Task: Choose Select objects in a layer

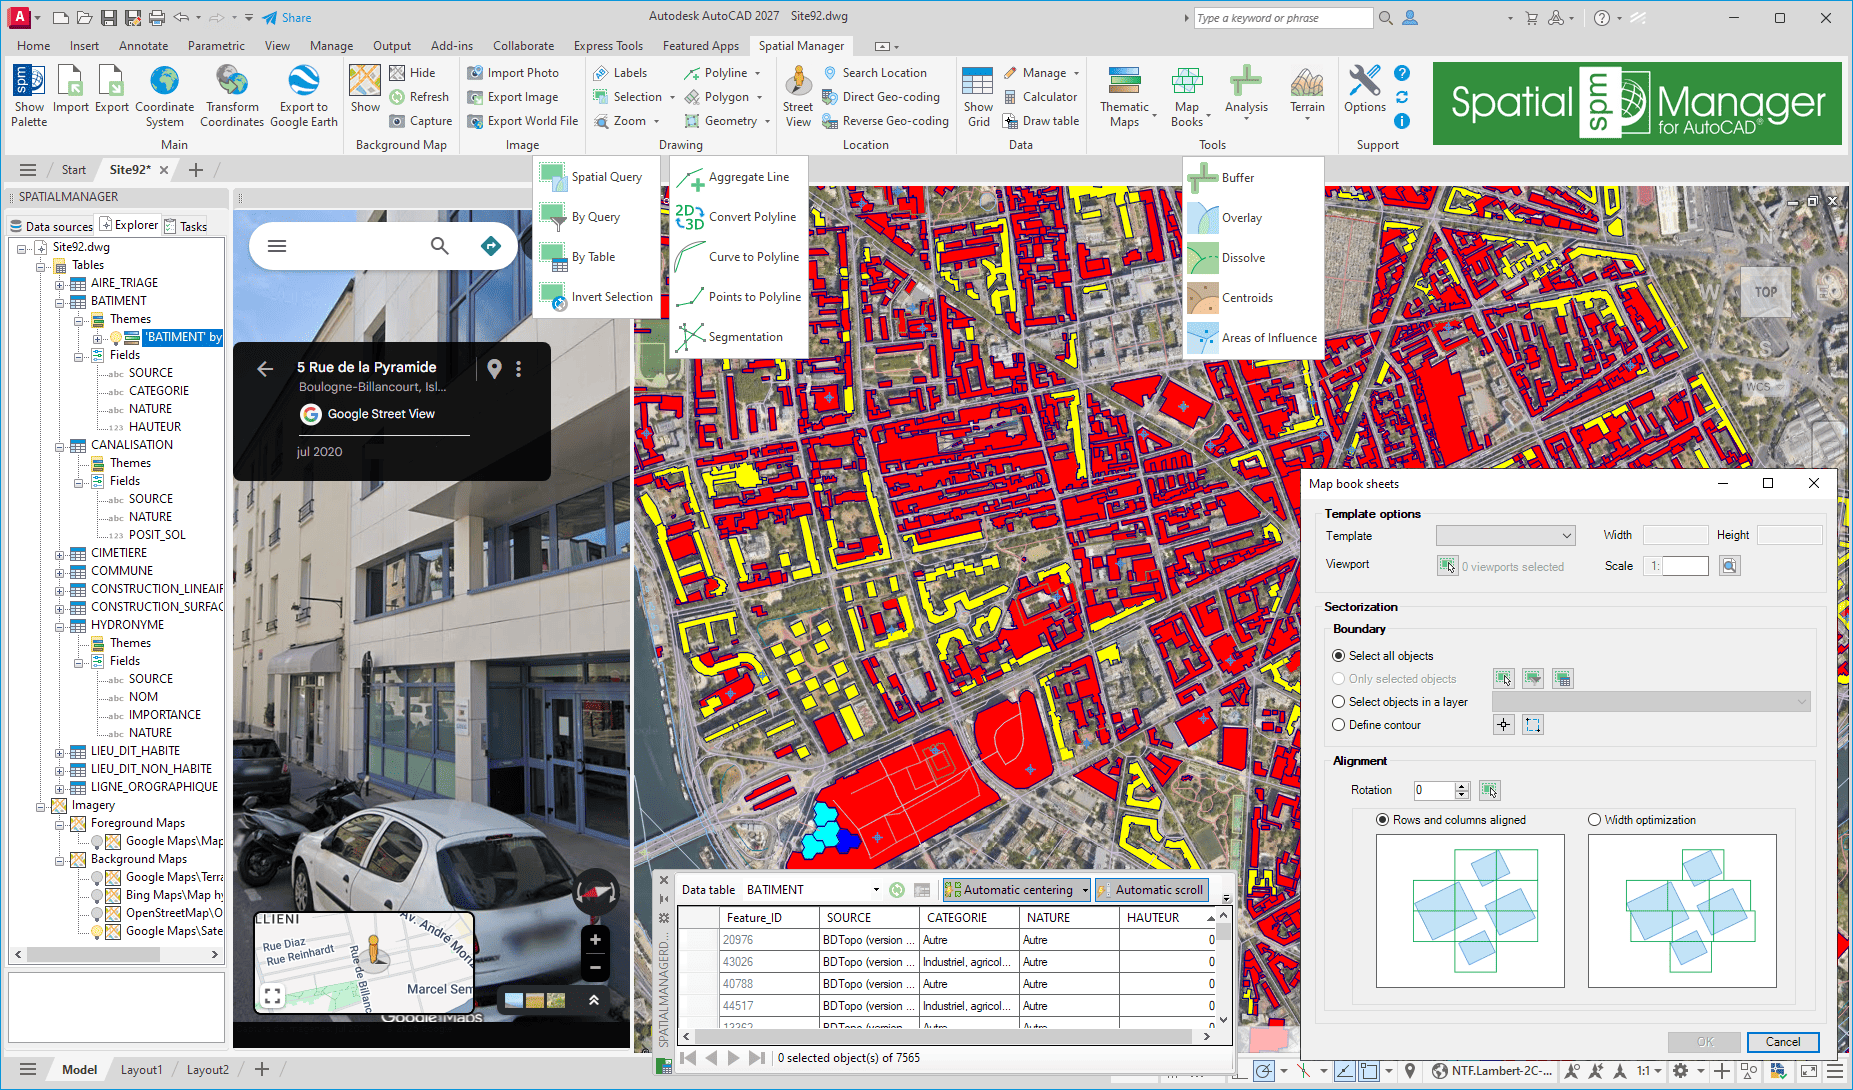Action: [1339, 702]
